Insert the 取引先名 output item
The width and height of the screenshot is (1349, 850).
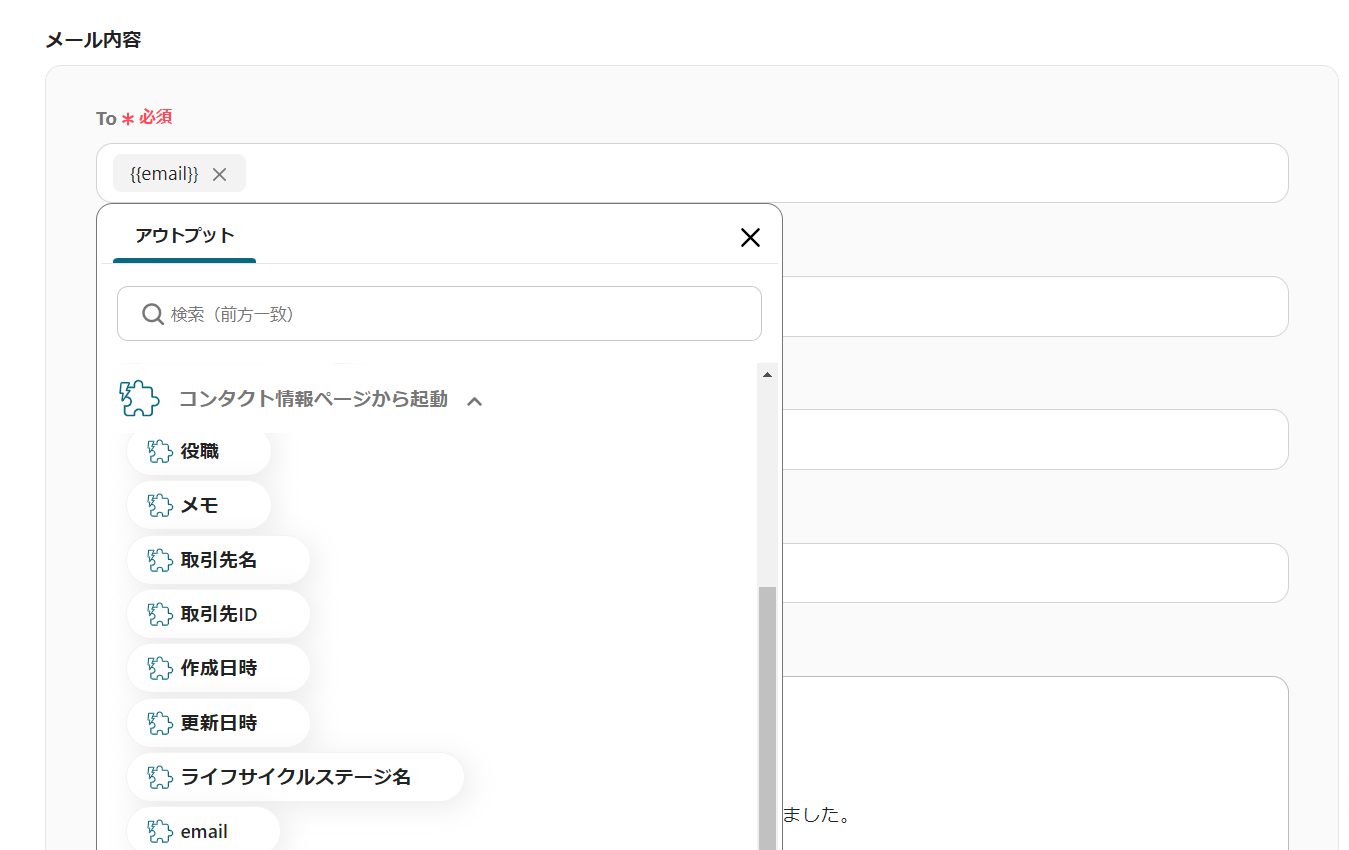(x=218, y=560)
